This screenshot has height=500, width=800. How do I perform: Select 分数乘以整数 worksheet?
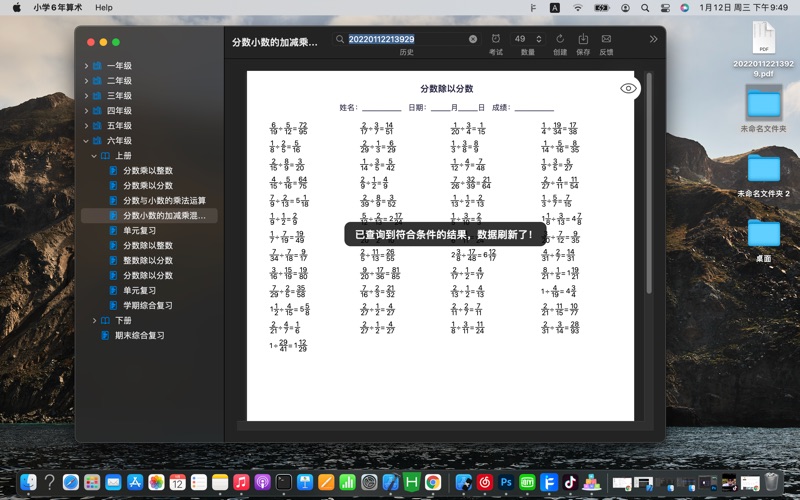click(x=149, y=170)
